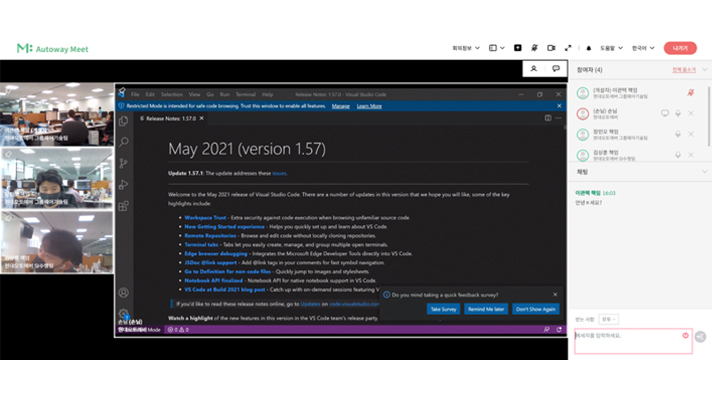Click the fullscreen expand icon in toolbar
The width and height of the screenshot is (712, 400).
tap(568, 47)
